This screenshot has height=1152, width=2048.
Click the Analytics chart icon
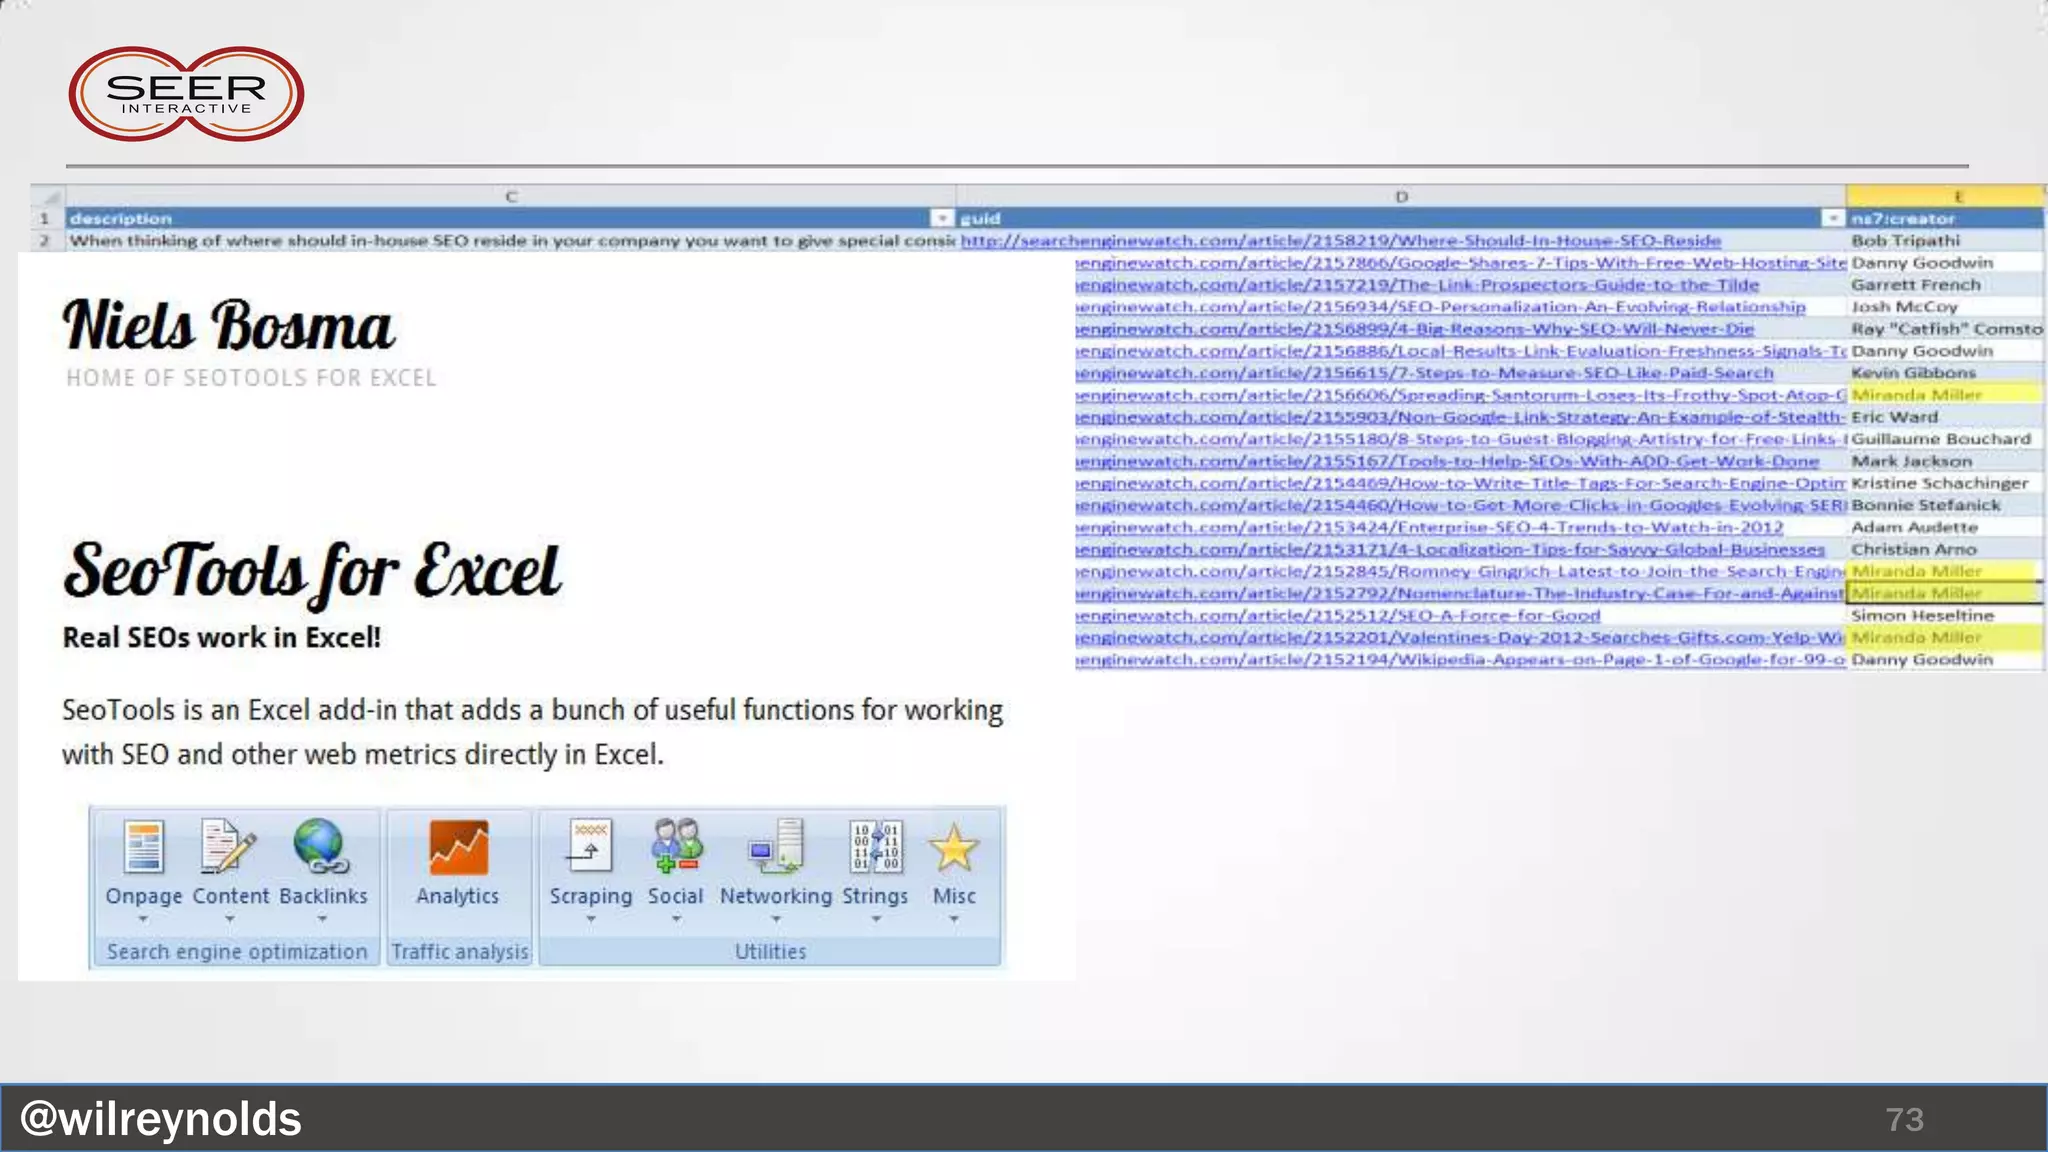pos(458,848)
